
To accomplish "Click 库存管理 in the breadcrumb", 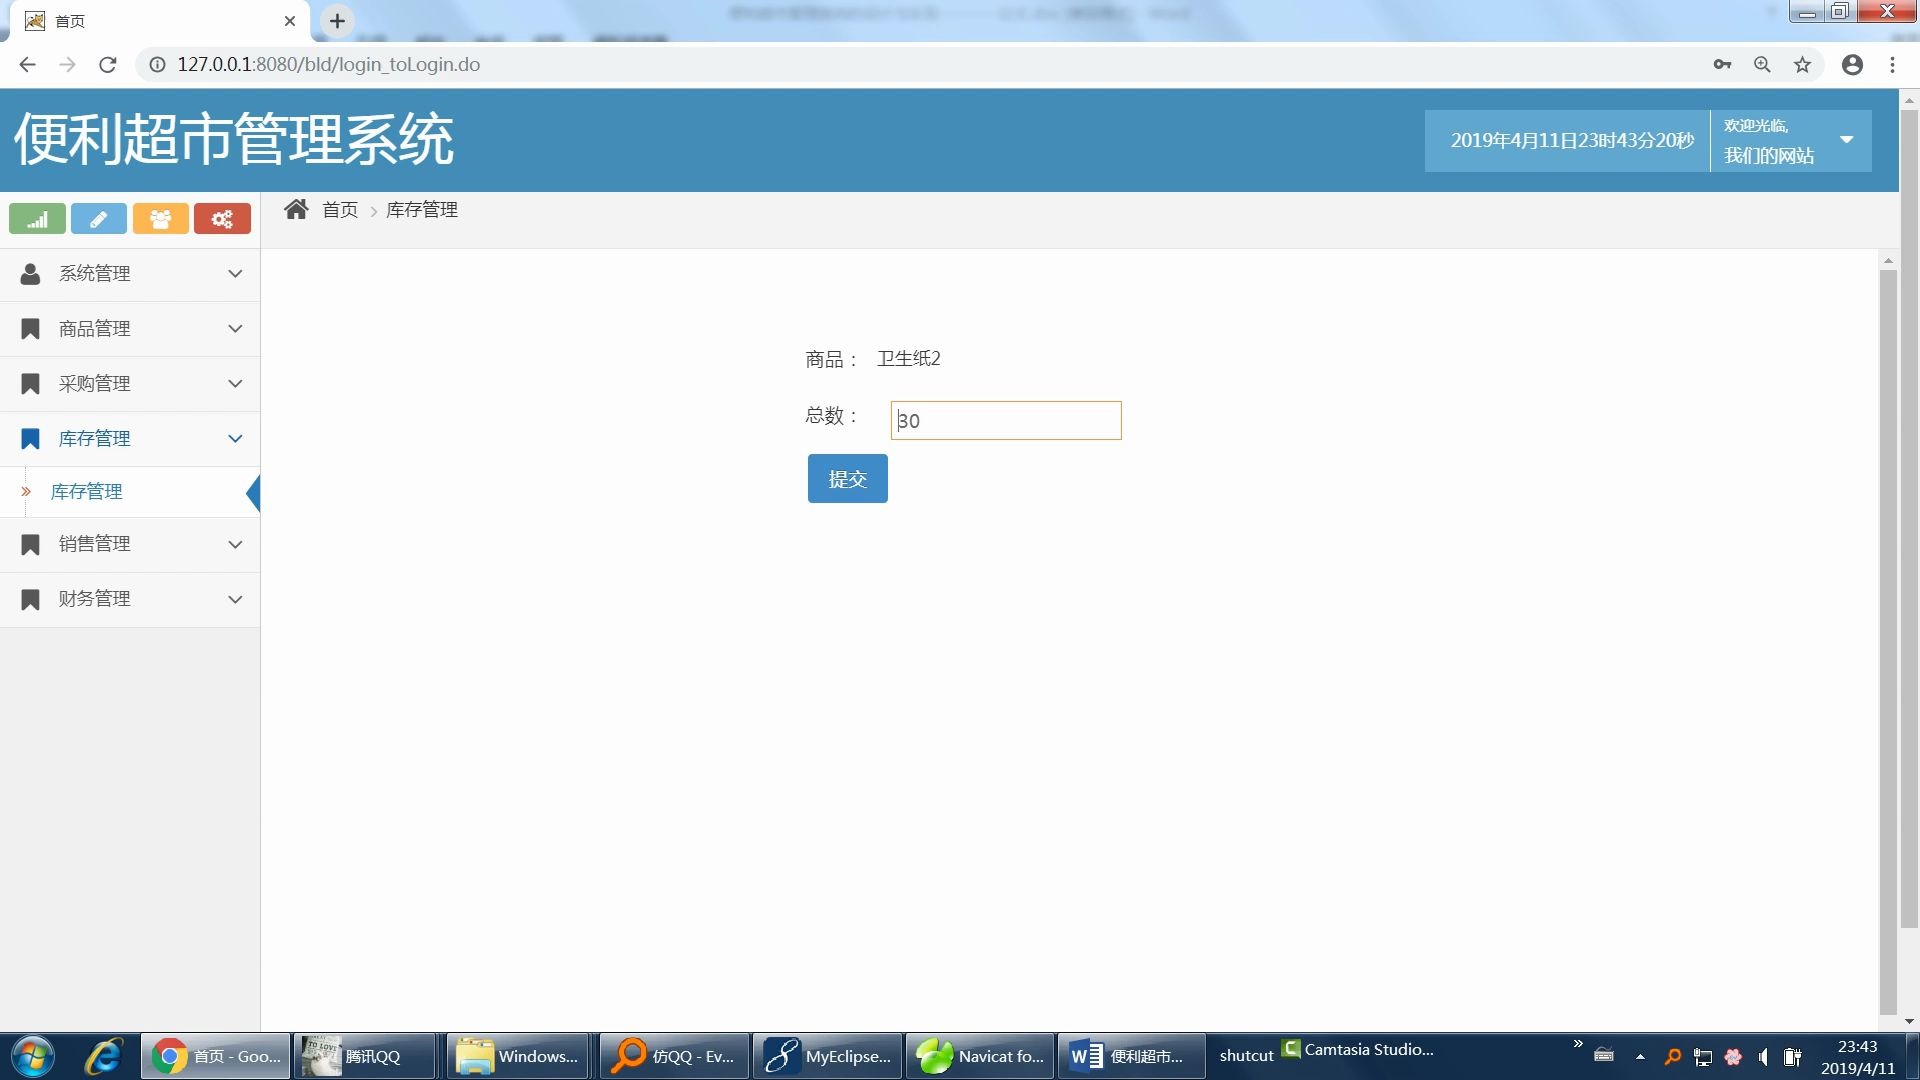I will tap(422, 209).
